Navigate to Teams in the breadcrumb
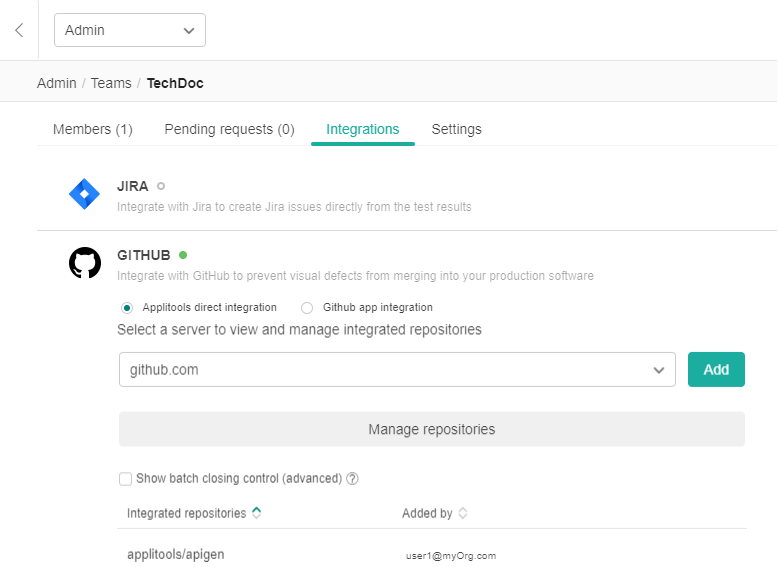The image size is (779, 567). (x=111, y=83)
